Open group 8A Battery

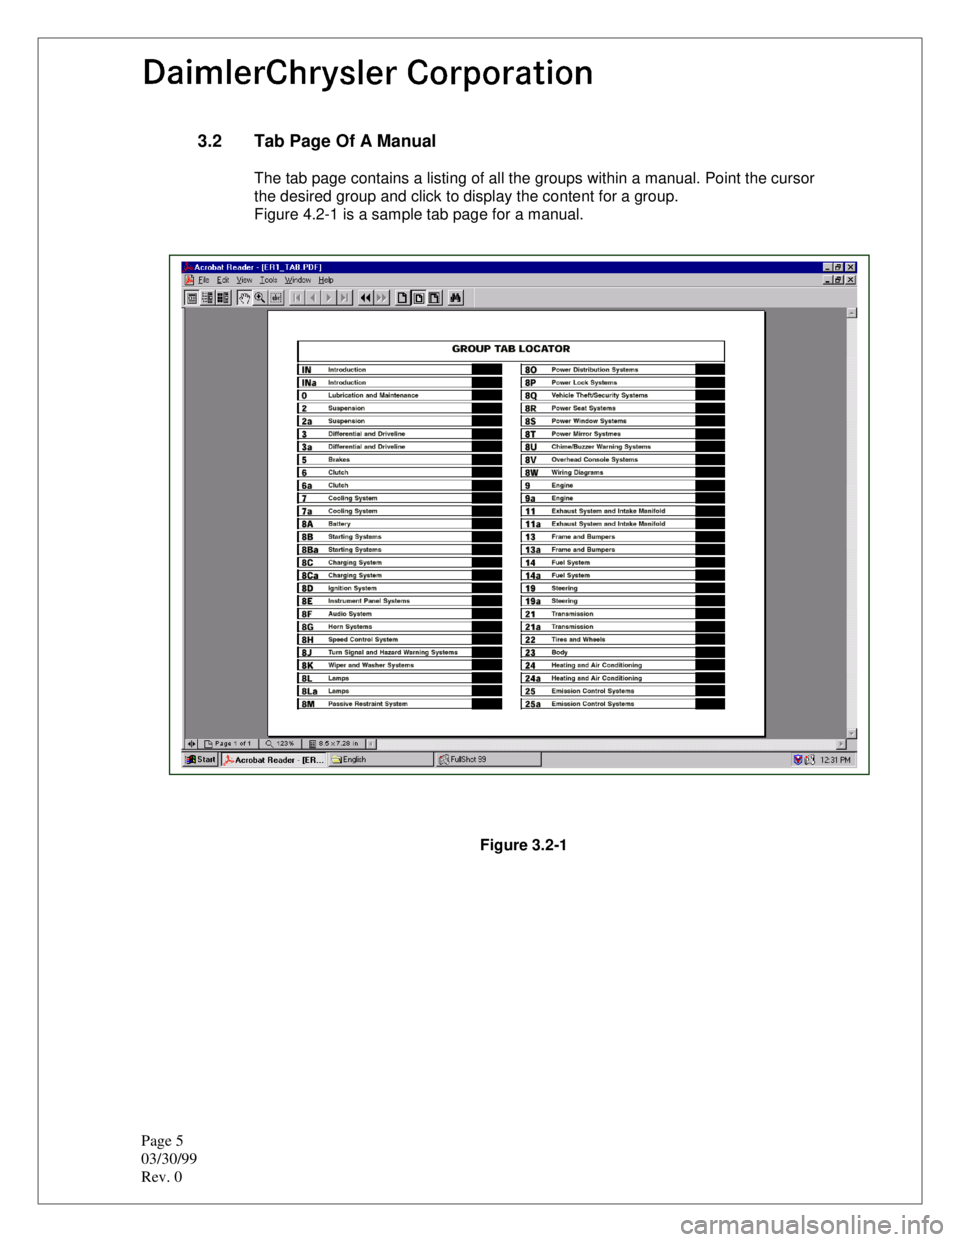coord(400,524)
